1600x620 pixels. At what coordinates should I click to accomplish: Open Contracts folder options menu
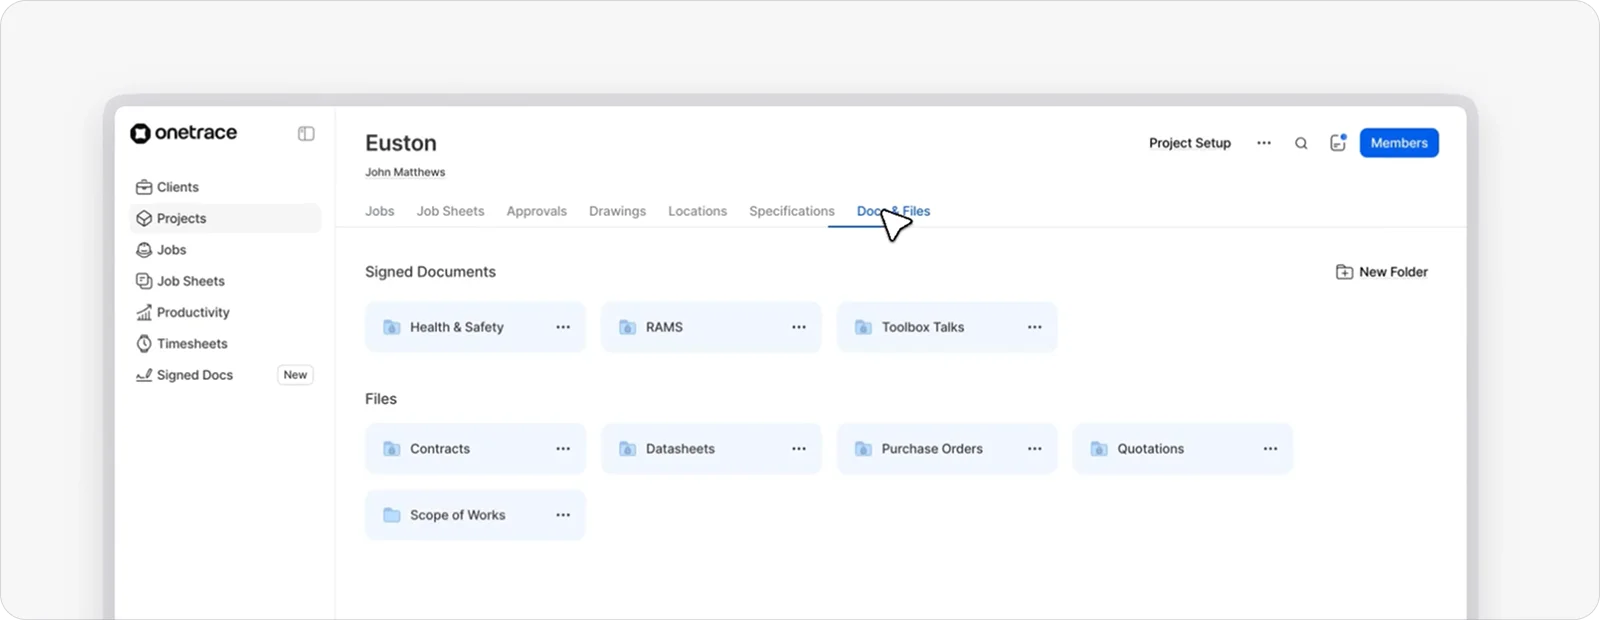[563, 449]
